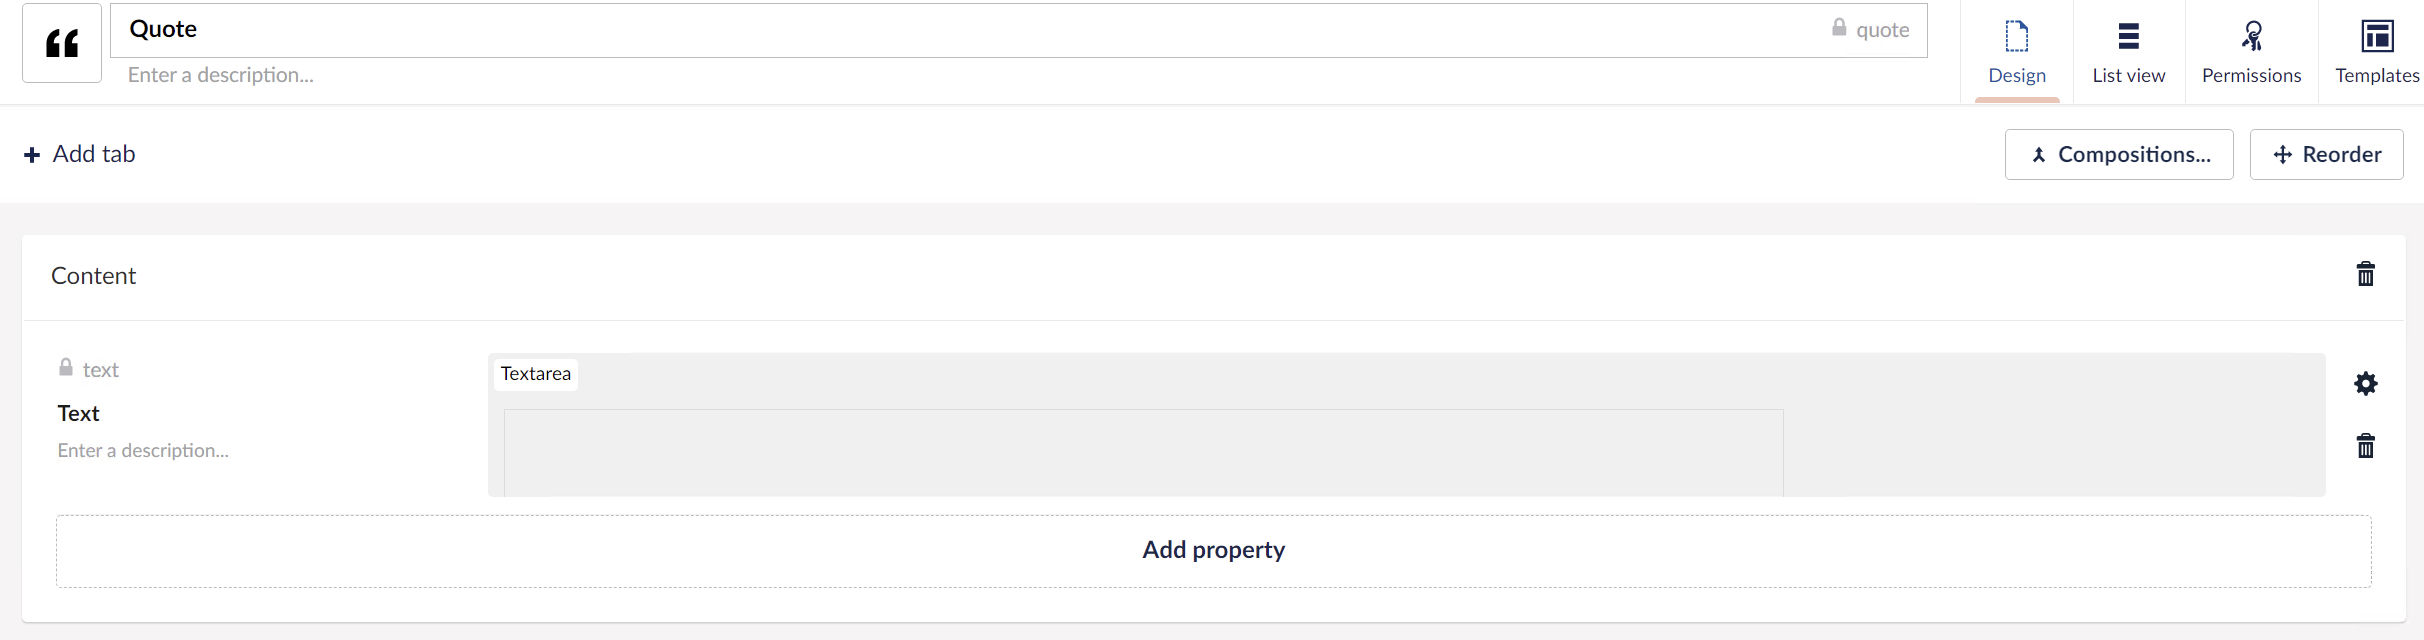Click the Compositions button

(x=2119, y=154)
